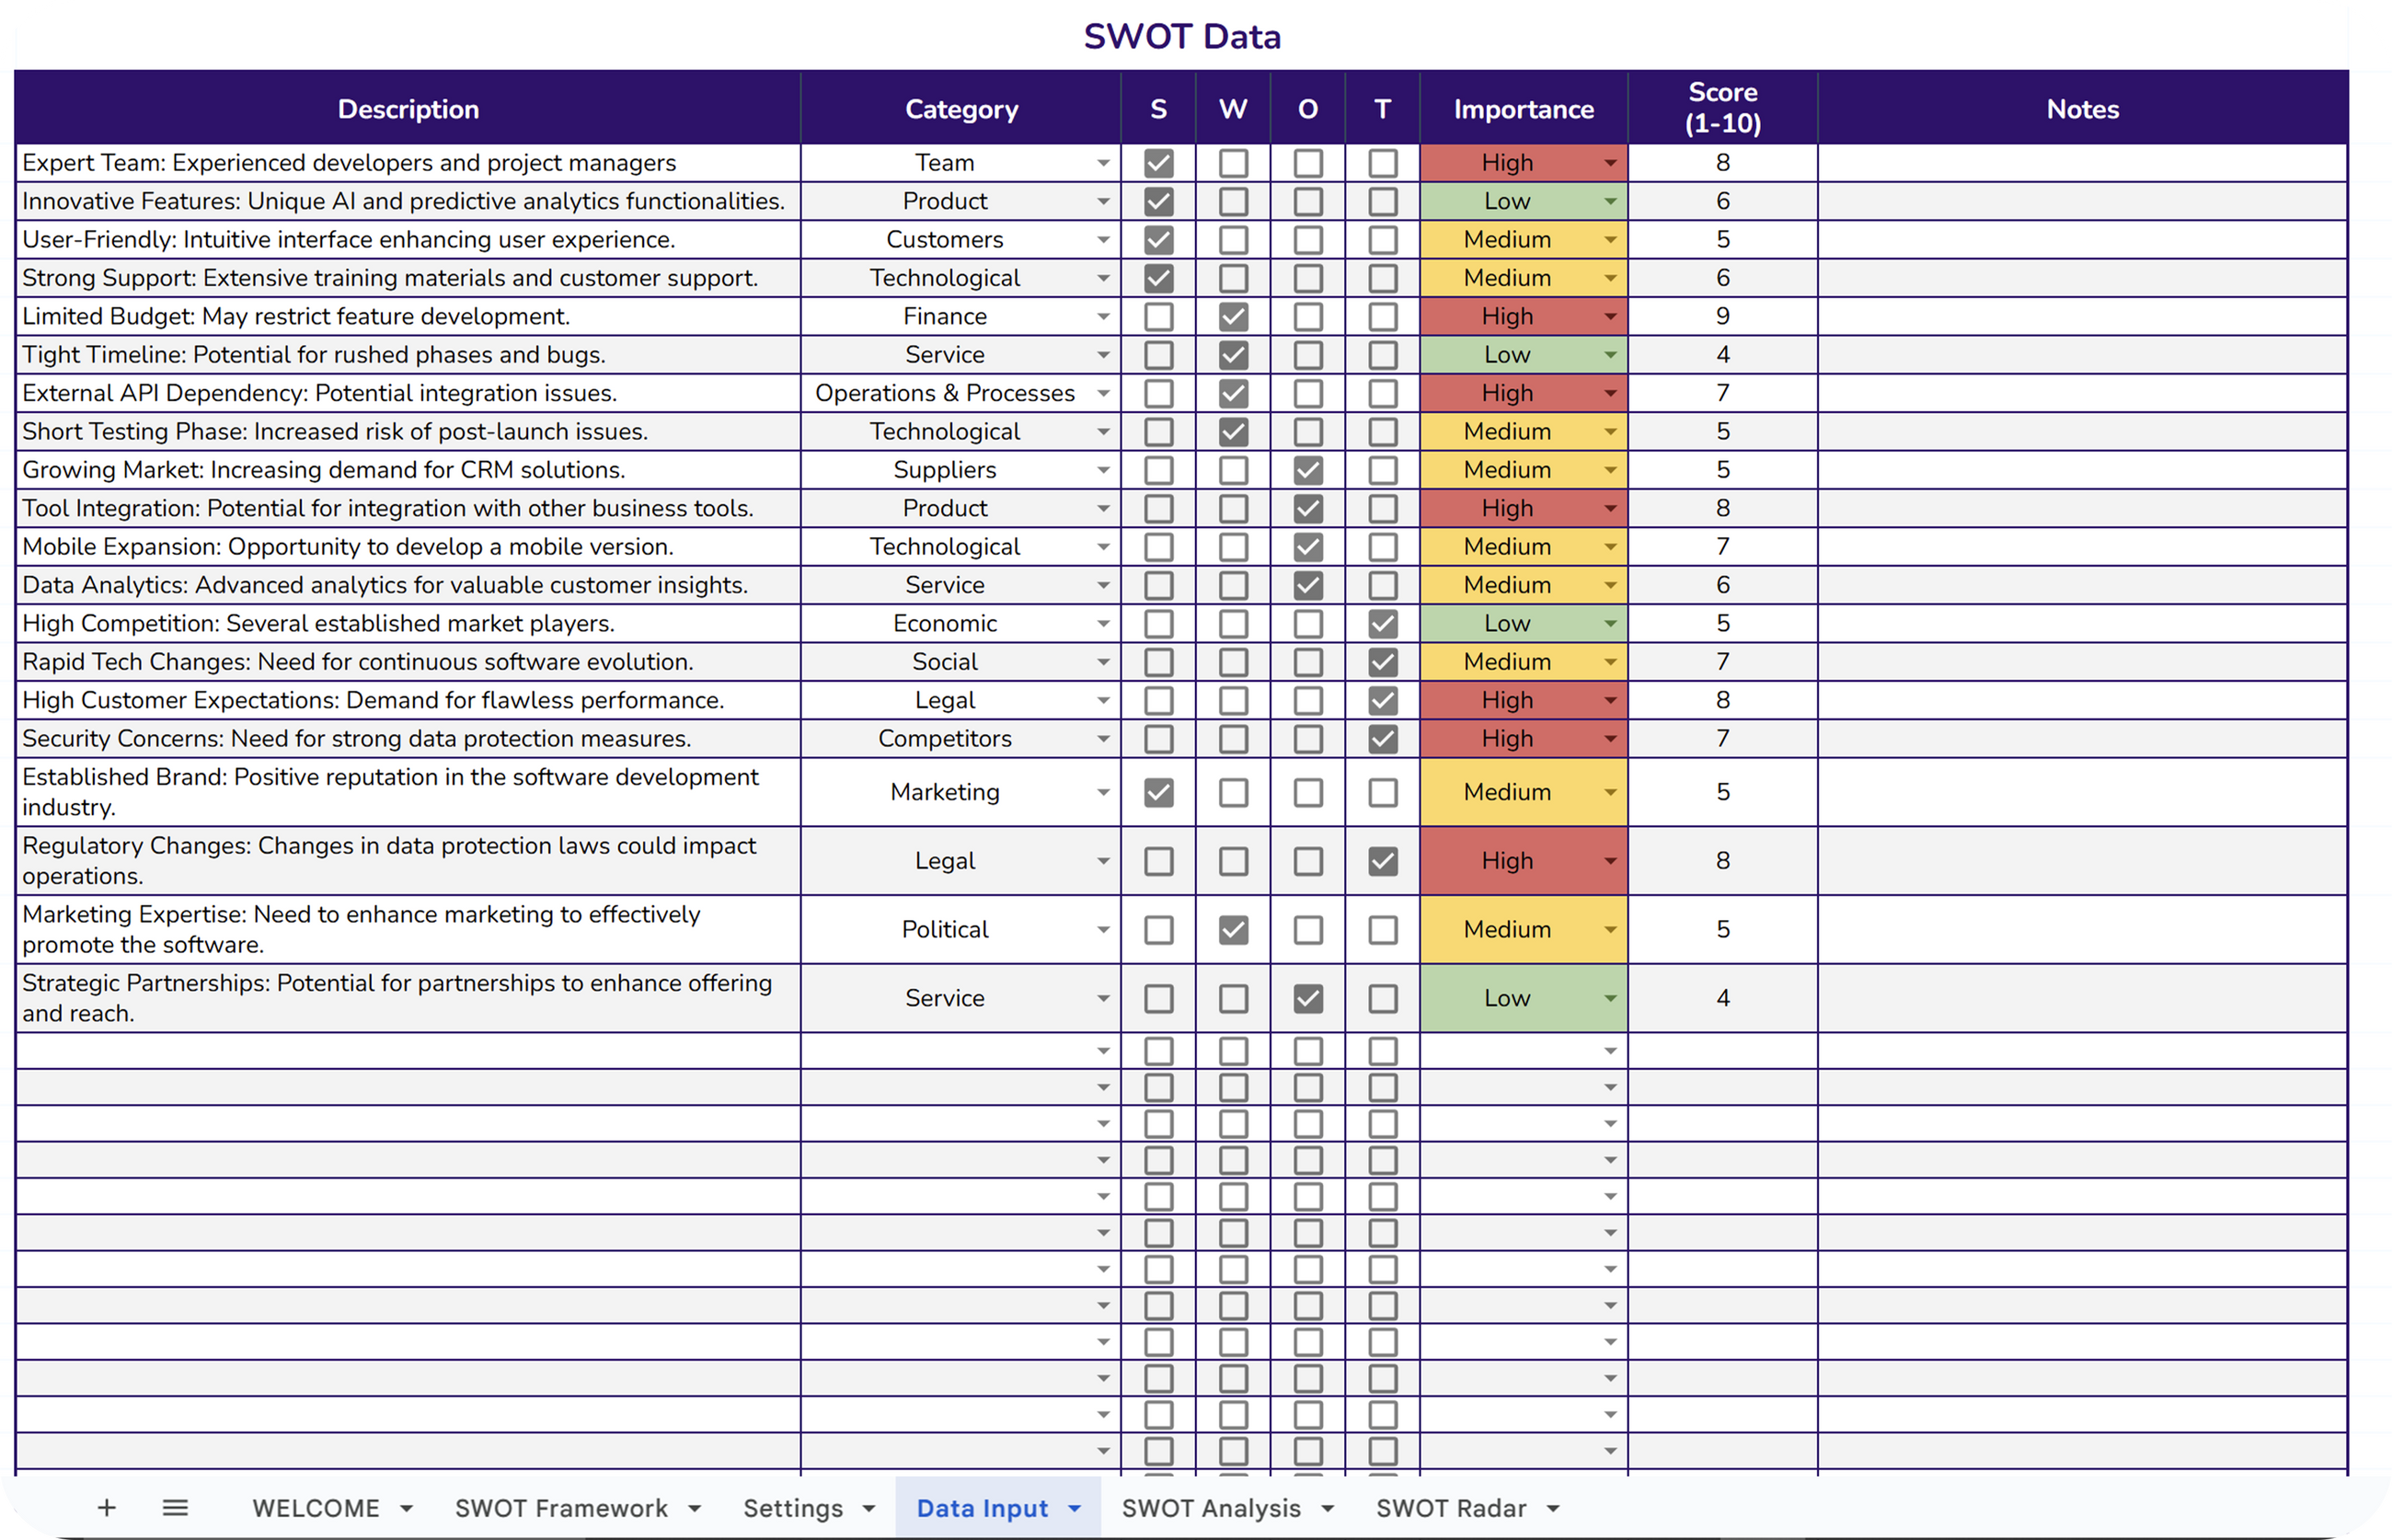Open Importance dropdown for Limited Budget row
This screenshot has height=1540, width=2392.
click(1610, 317)
